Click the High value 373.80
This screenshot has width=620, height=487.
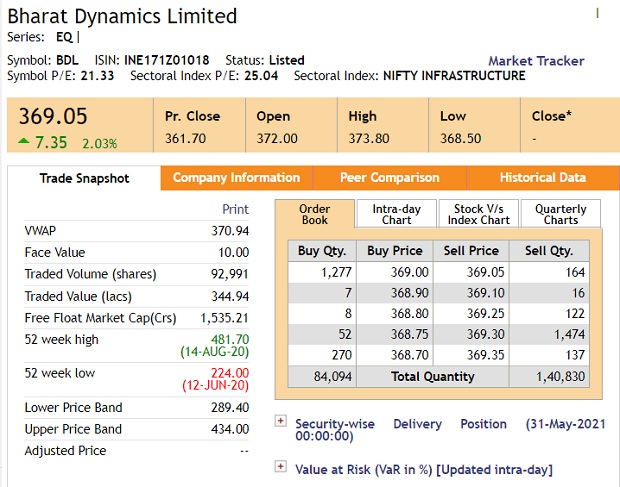tap(369, 138)
